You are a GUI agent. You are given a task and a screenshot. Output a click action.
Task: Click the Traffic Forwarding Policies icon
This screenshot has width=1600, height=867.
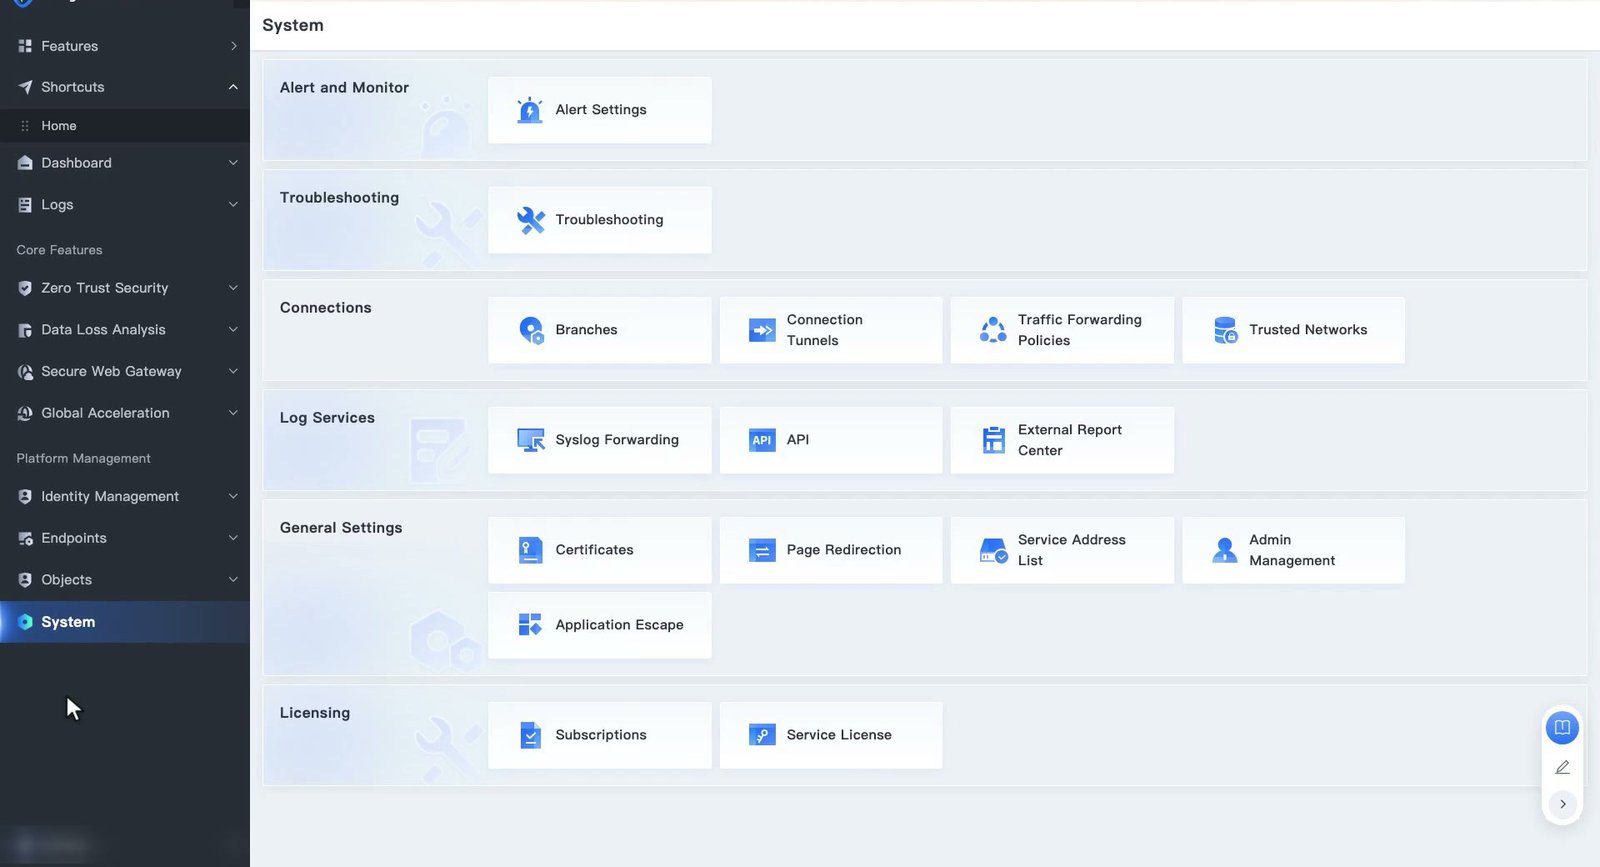[x=993, y=330]
